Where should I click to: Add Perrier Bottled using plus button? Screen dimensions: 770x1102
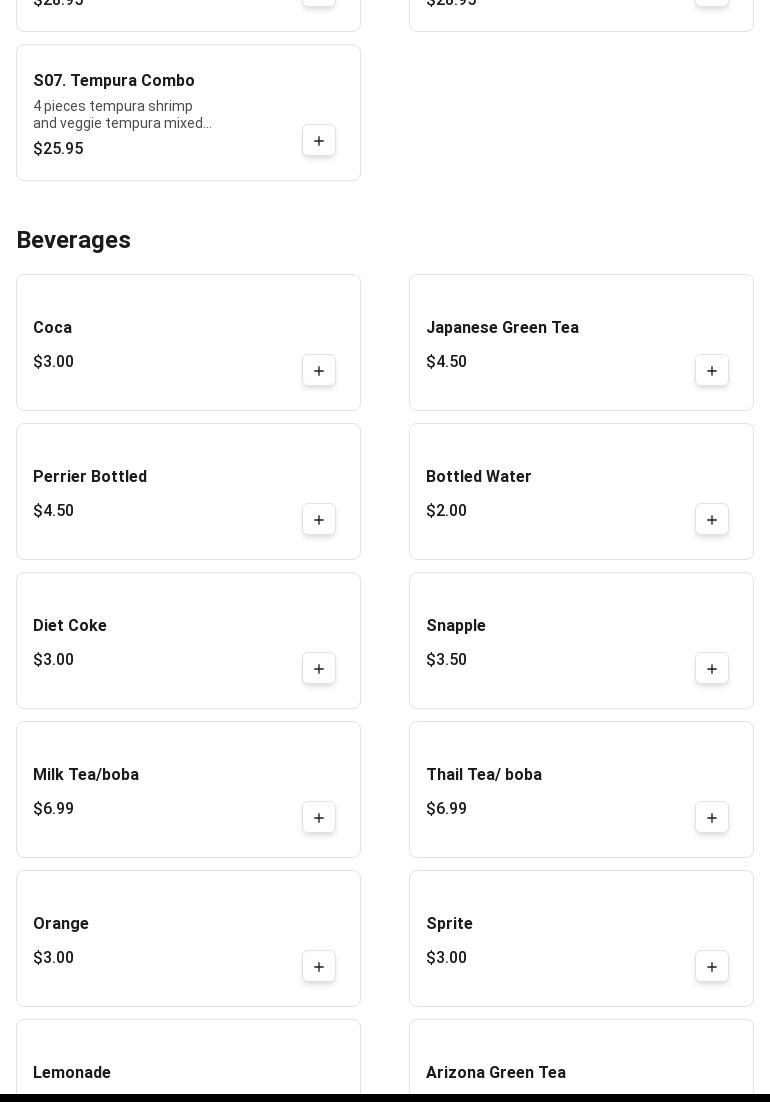pyautogui.click(x=319, y=520)
